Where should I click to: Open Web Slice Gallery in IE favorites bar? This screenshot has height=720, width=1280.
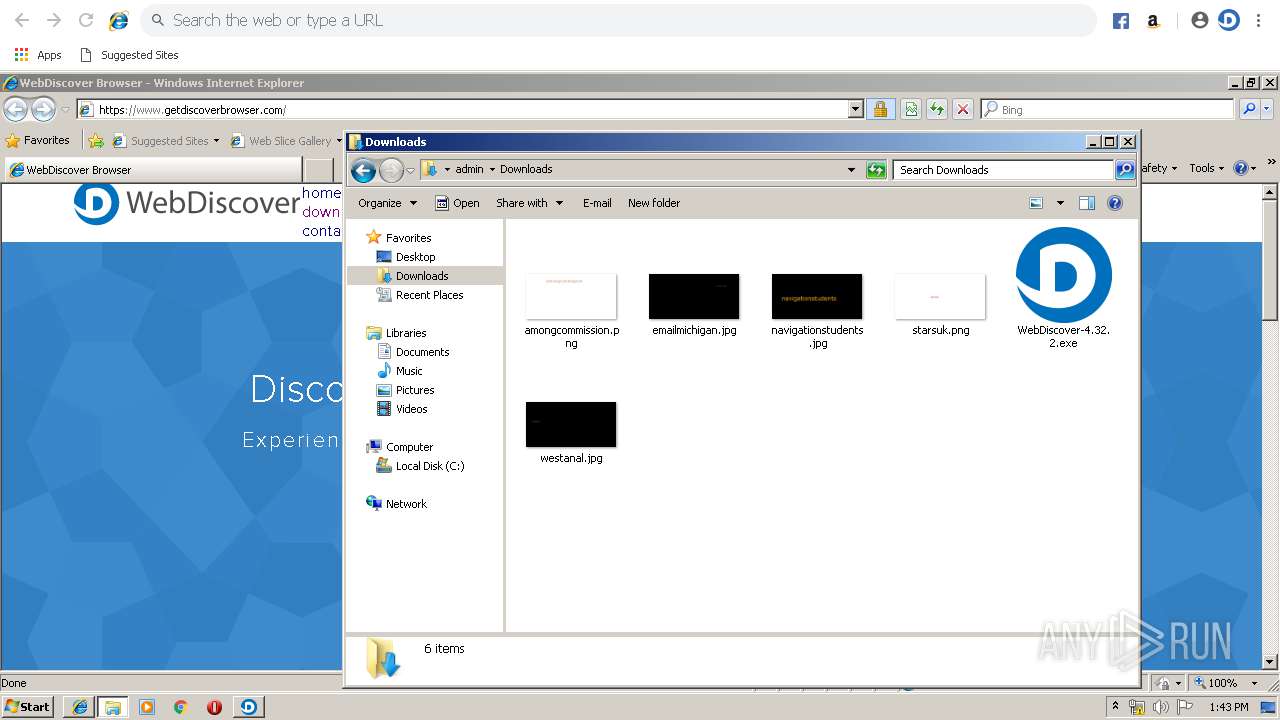click(286, 141)
